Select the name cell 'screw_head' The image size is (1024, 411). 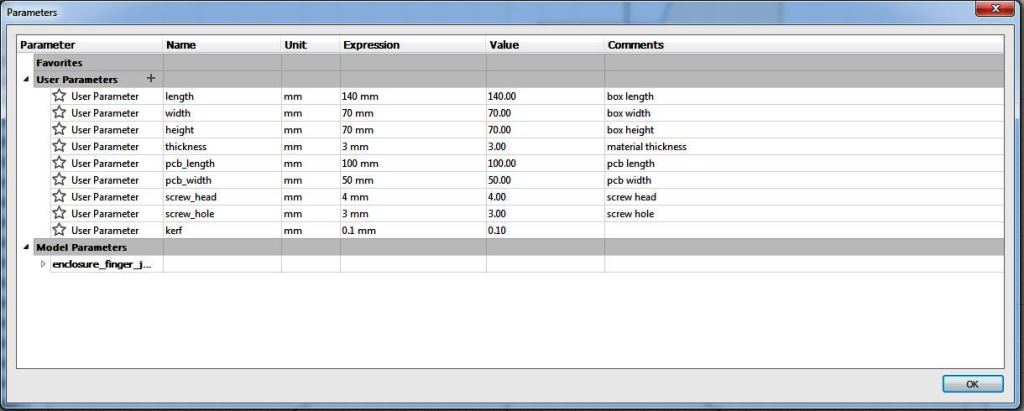click(222, 197)
